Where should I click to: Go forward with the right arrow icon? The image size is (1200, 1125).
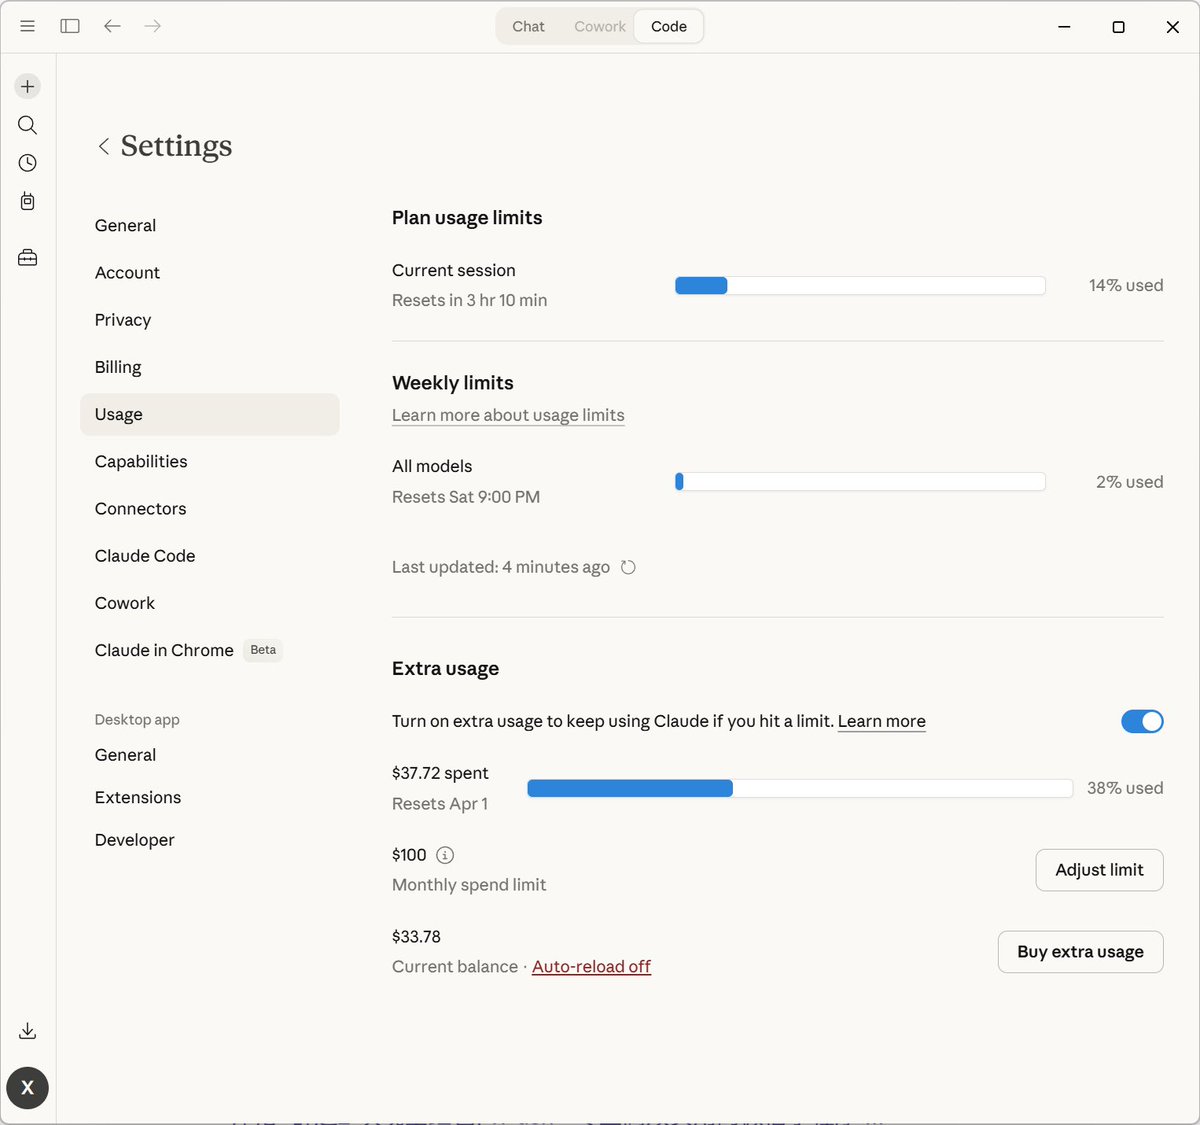tap(153, 26)
